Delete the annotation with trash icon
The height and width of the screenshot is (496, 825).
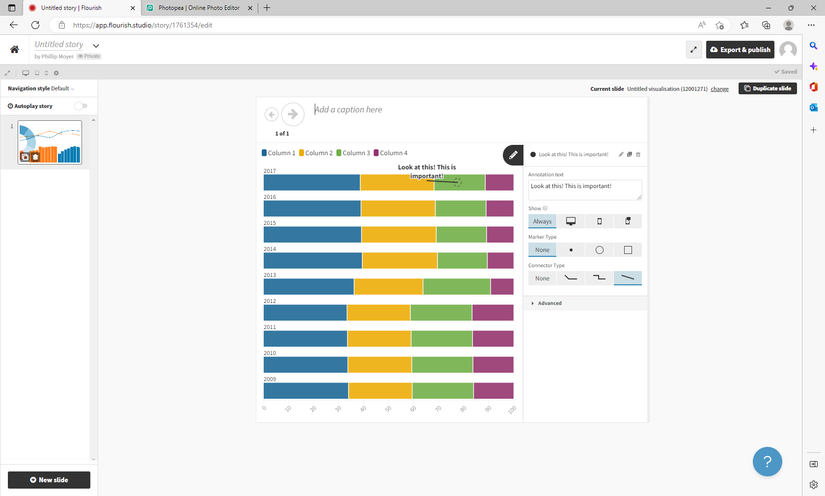[638, 154]
